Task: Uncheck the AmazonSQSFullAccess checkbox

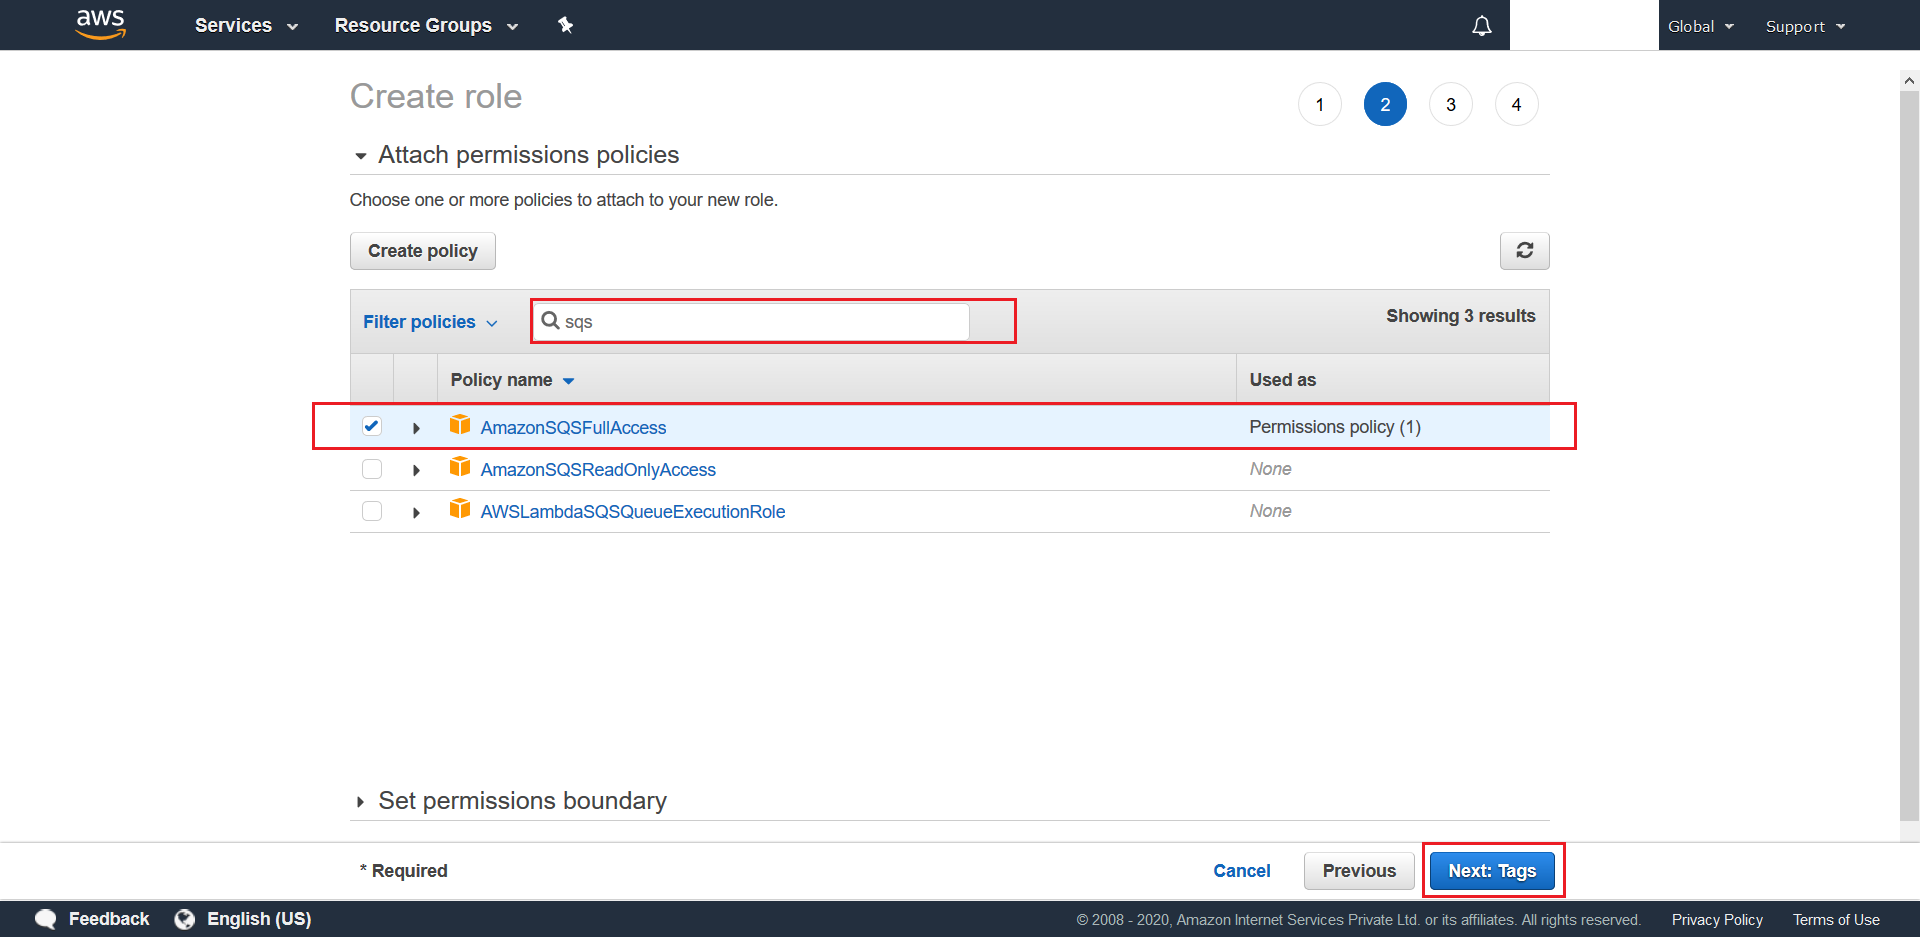Action: click(372, 426)
